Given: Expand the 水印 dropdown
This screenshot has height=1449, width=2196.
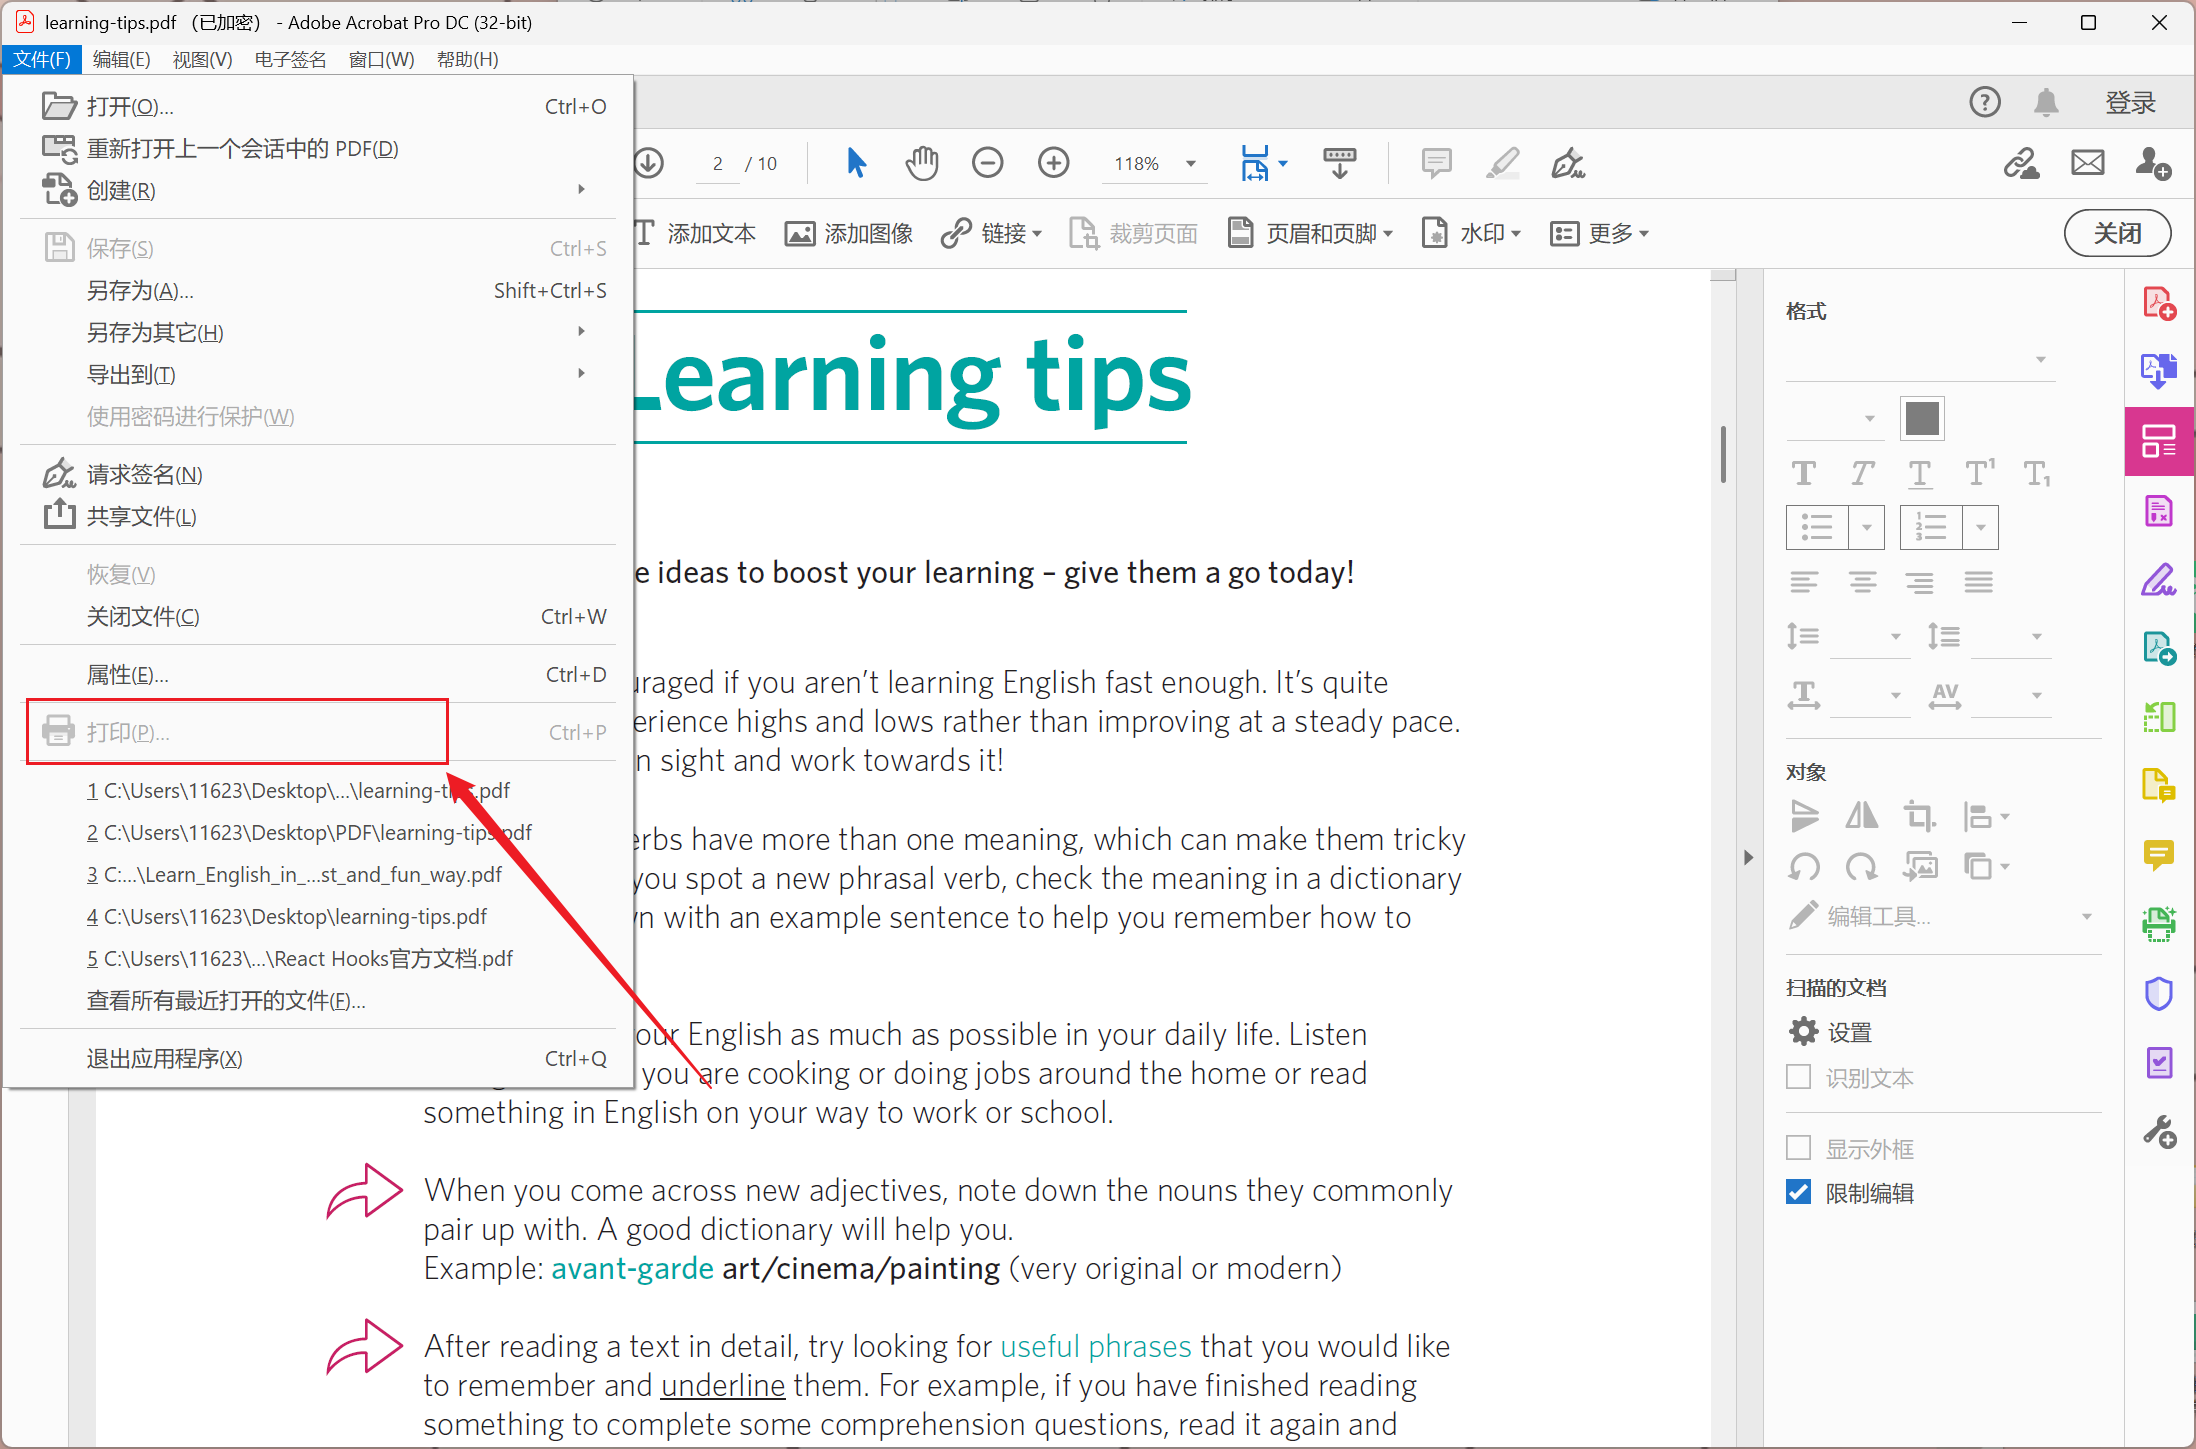Looking at the screenshot, I should (1489, 233).
